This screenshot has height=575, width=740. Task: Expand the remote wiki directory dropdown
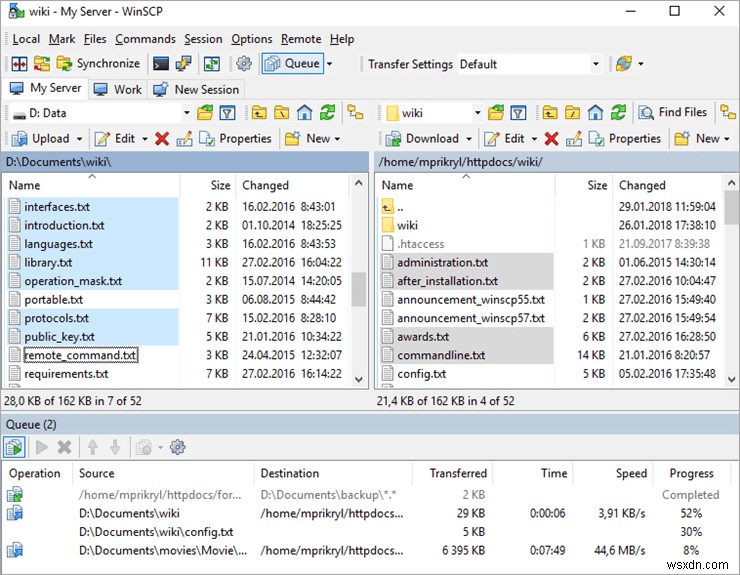pos(477,113)
